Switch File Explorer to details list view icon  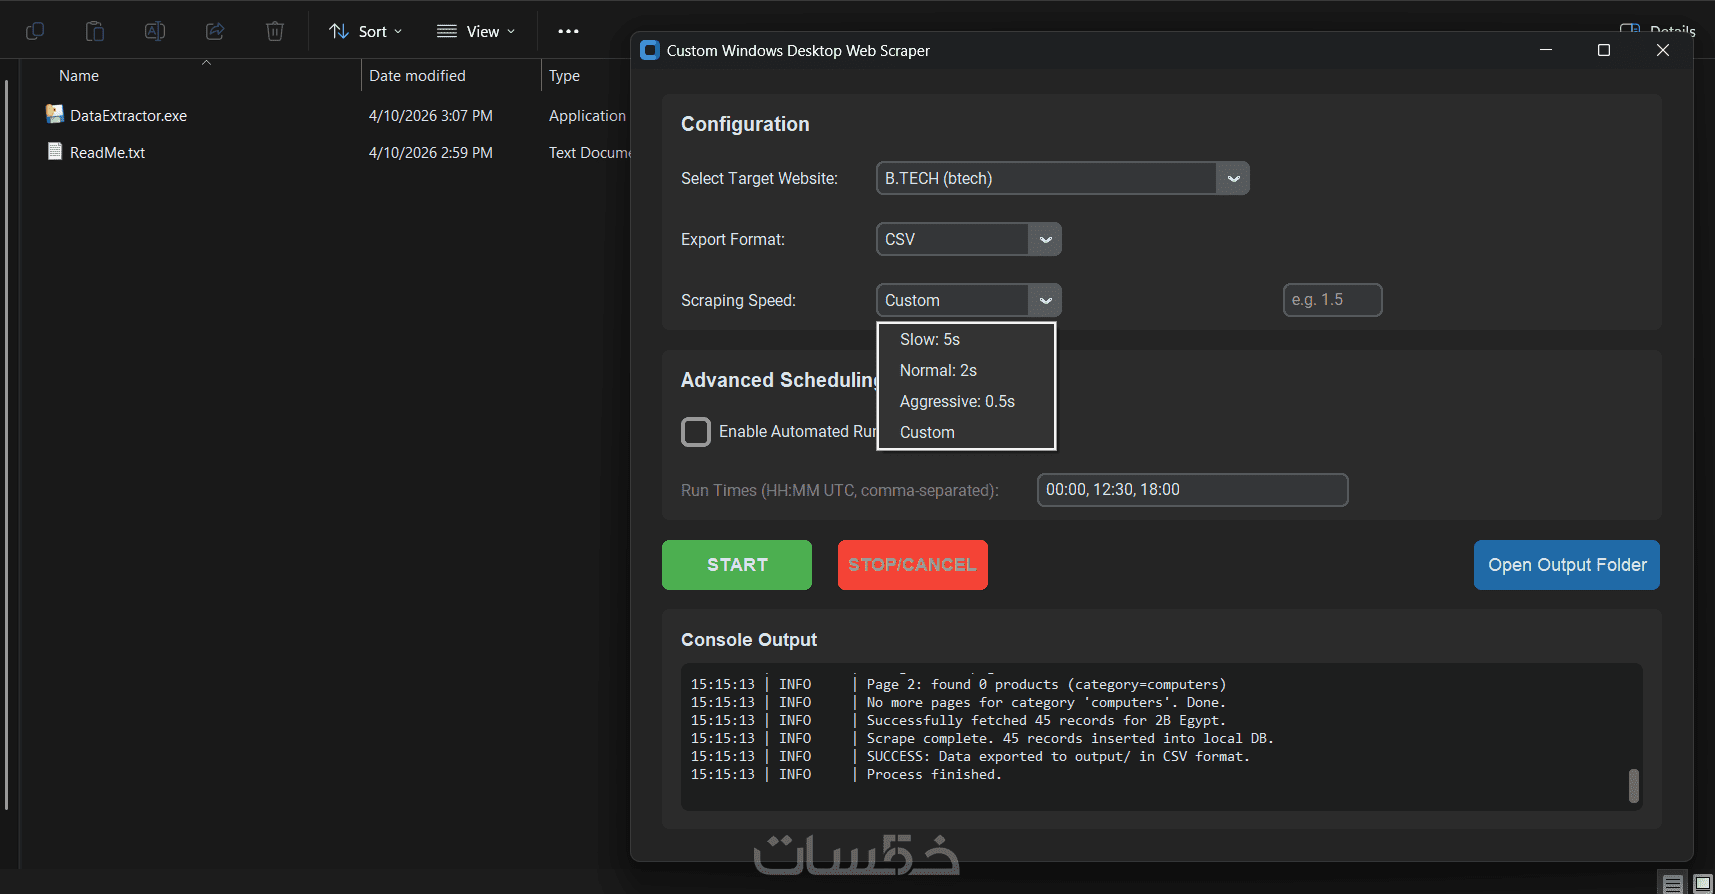[x=1672, y=884]
